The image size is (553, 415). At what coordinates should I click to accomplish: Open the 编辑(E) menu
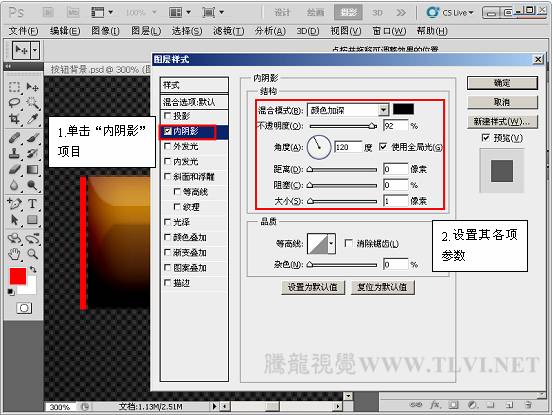tap(65, 31)
